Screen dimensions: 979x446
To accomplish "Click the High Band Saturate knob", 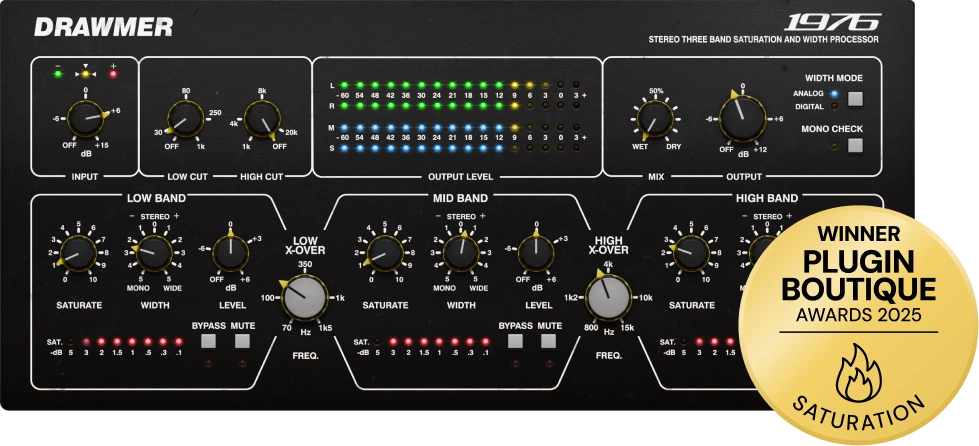I will click(690, 252).
